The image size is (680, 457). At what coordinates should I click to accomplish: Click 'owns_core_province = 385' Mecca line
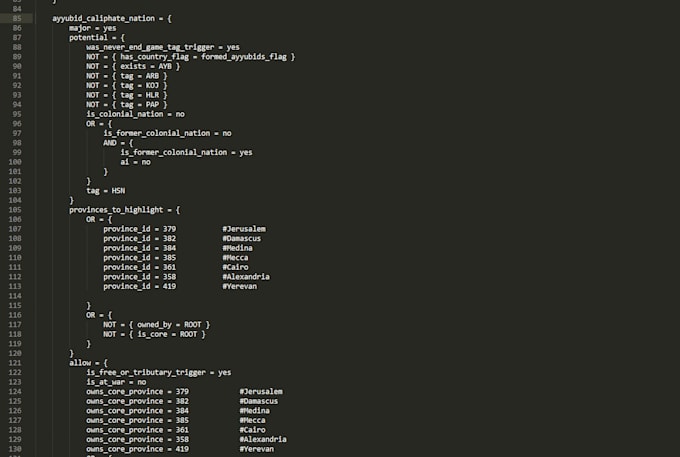point(137,420)
